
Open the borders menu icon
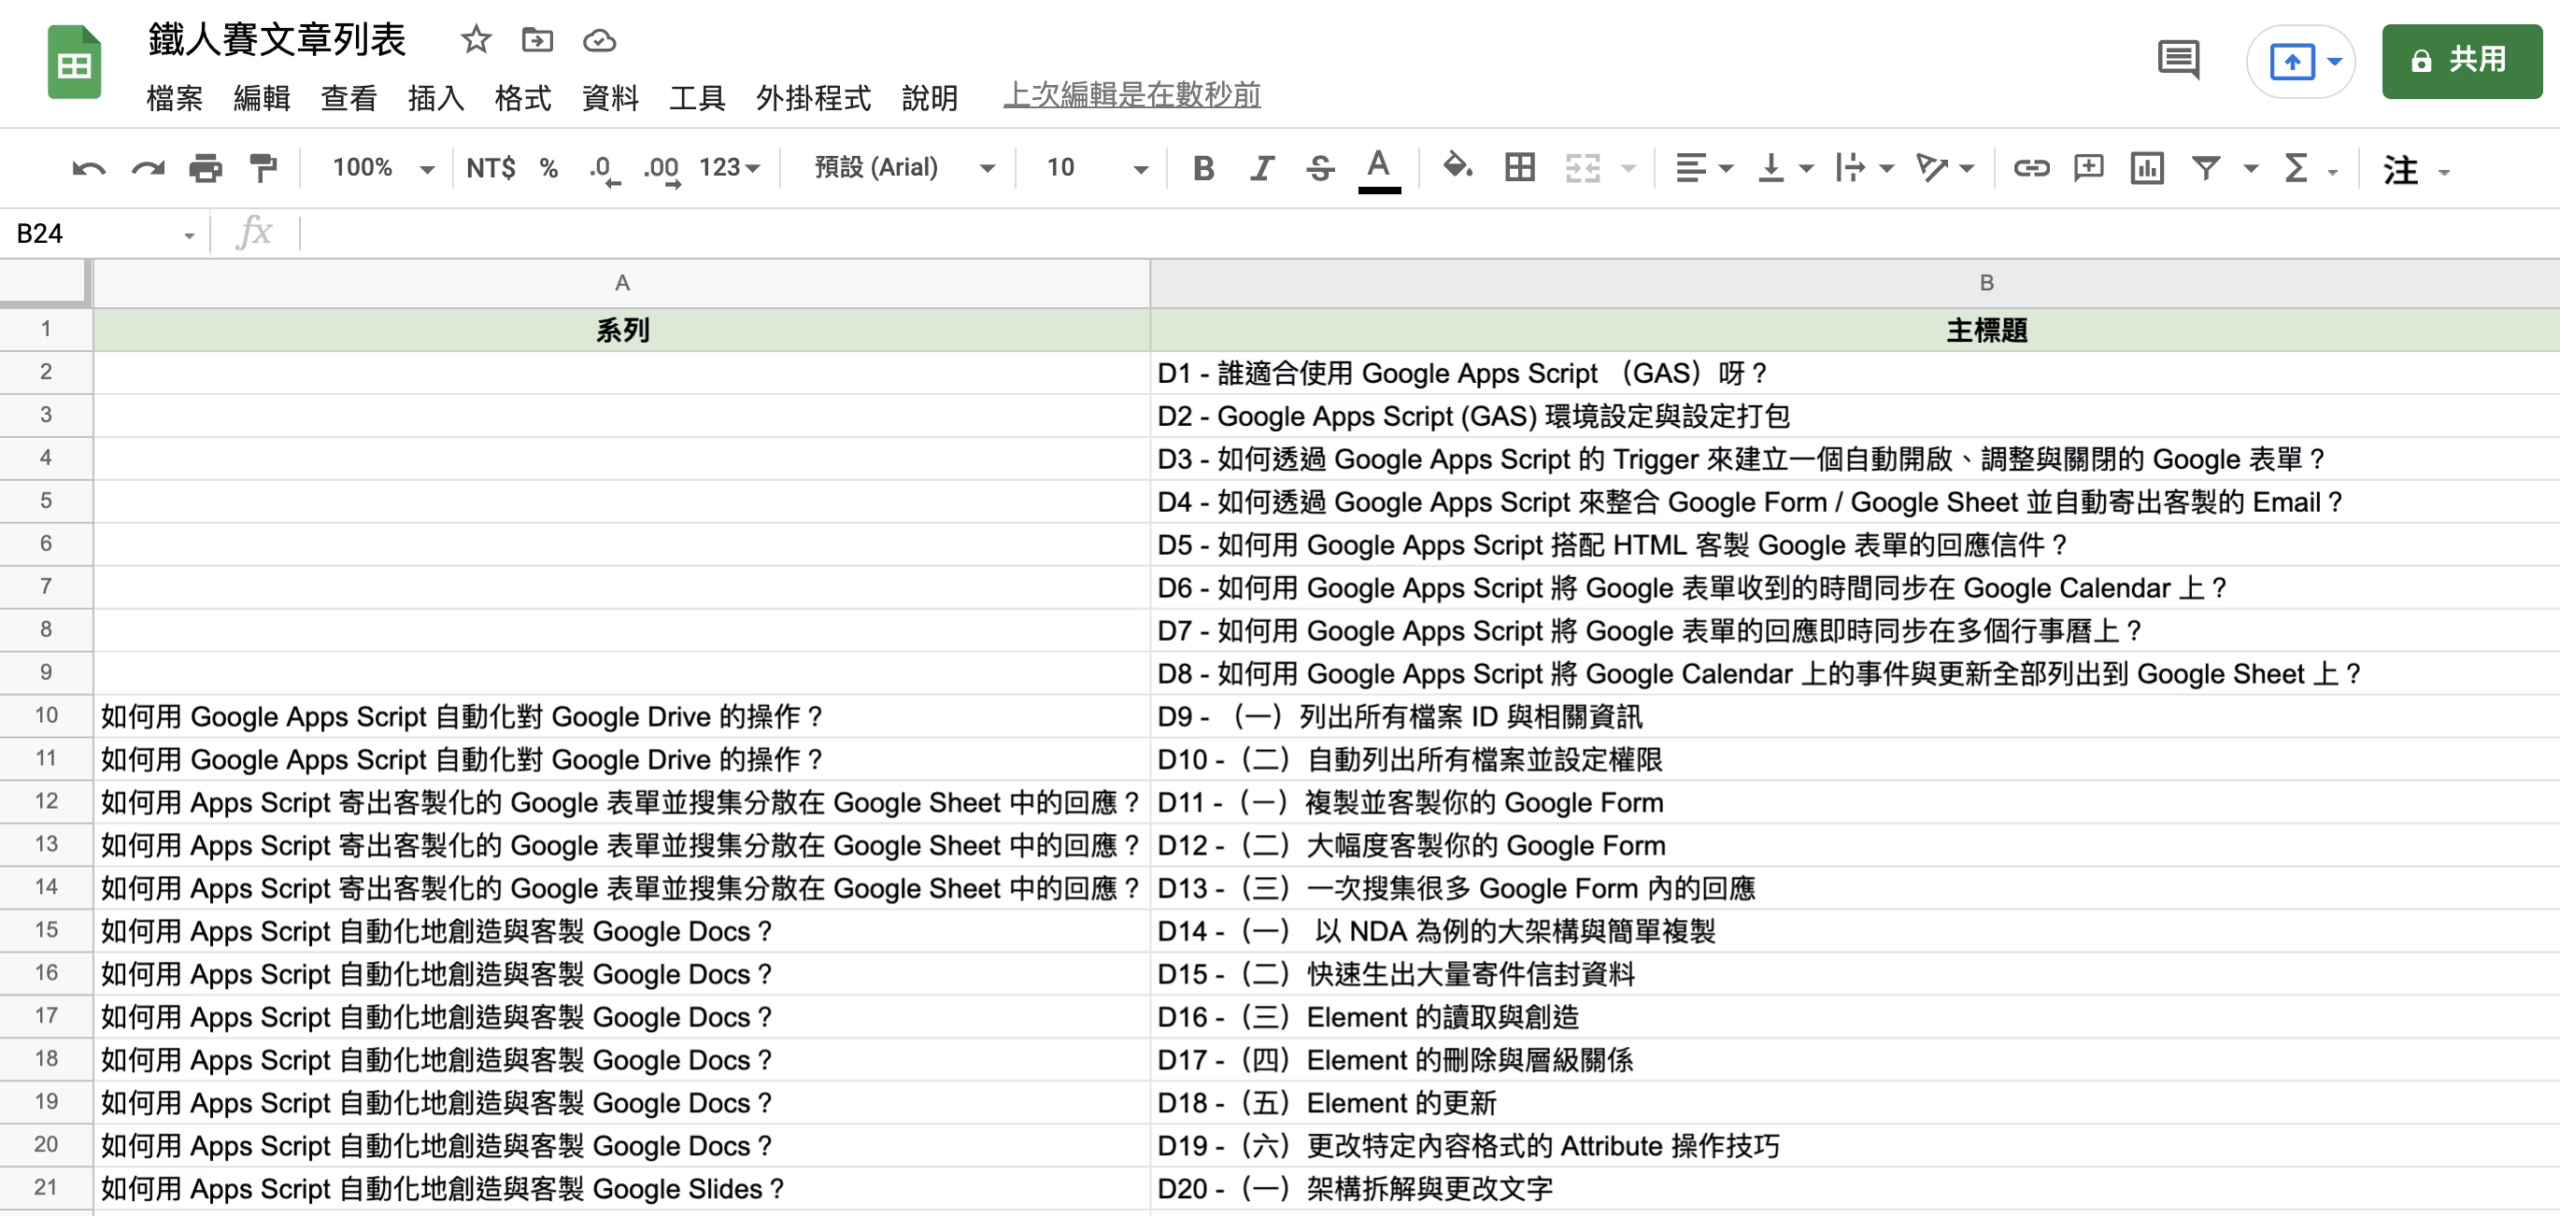[x=1520, y=168]
